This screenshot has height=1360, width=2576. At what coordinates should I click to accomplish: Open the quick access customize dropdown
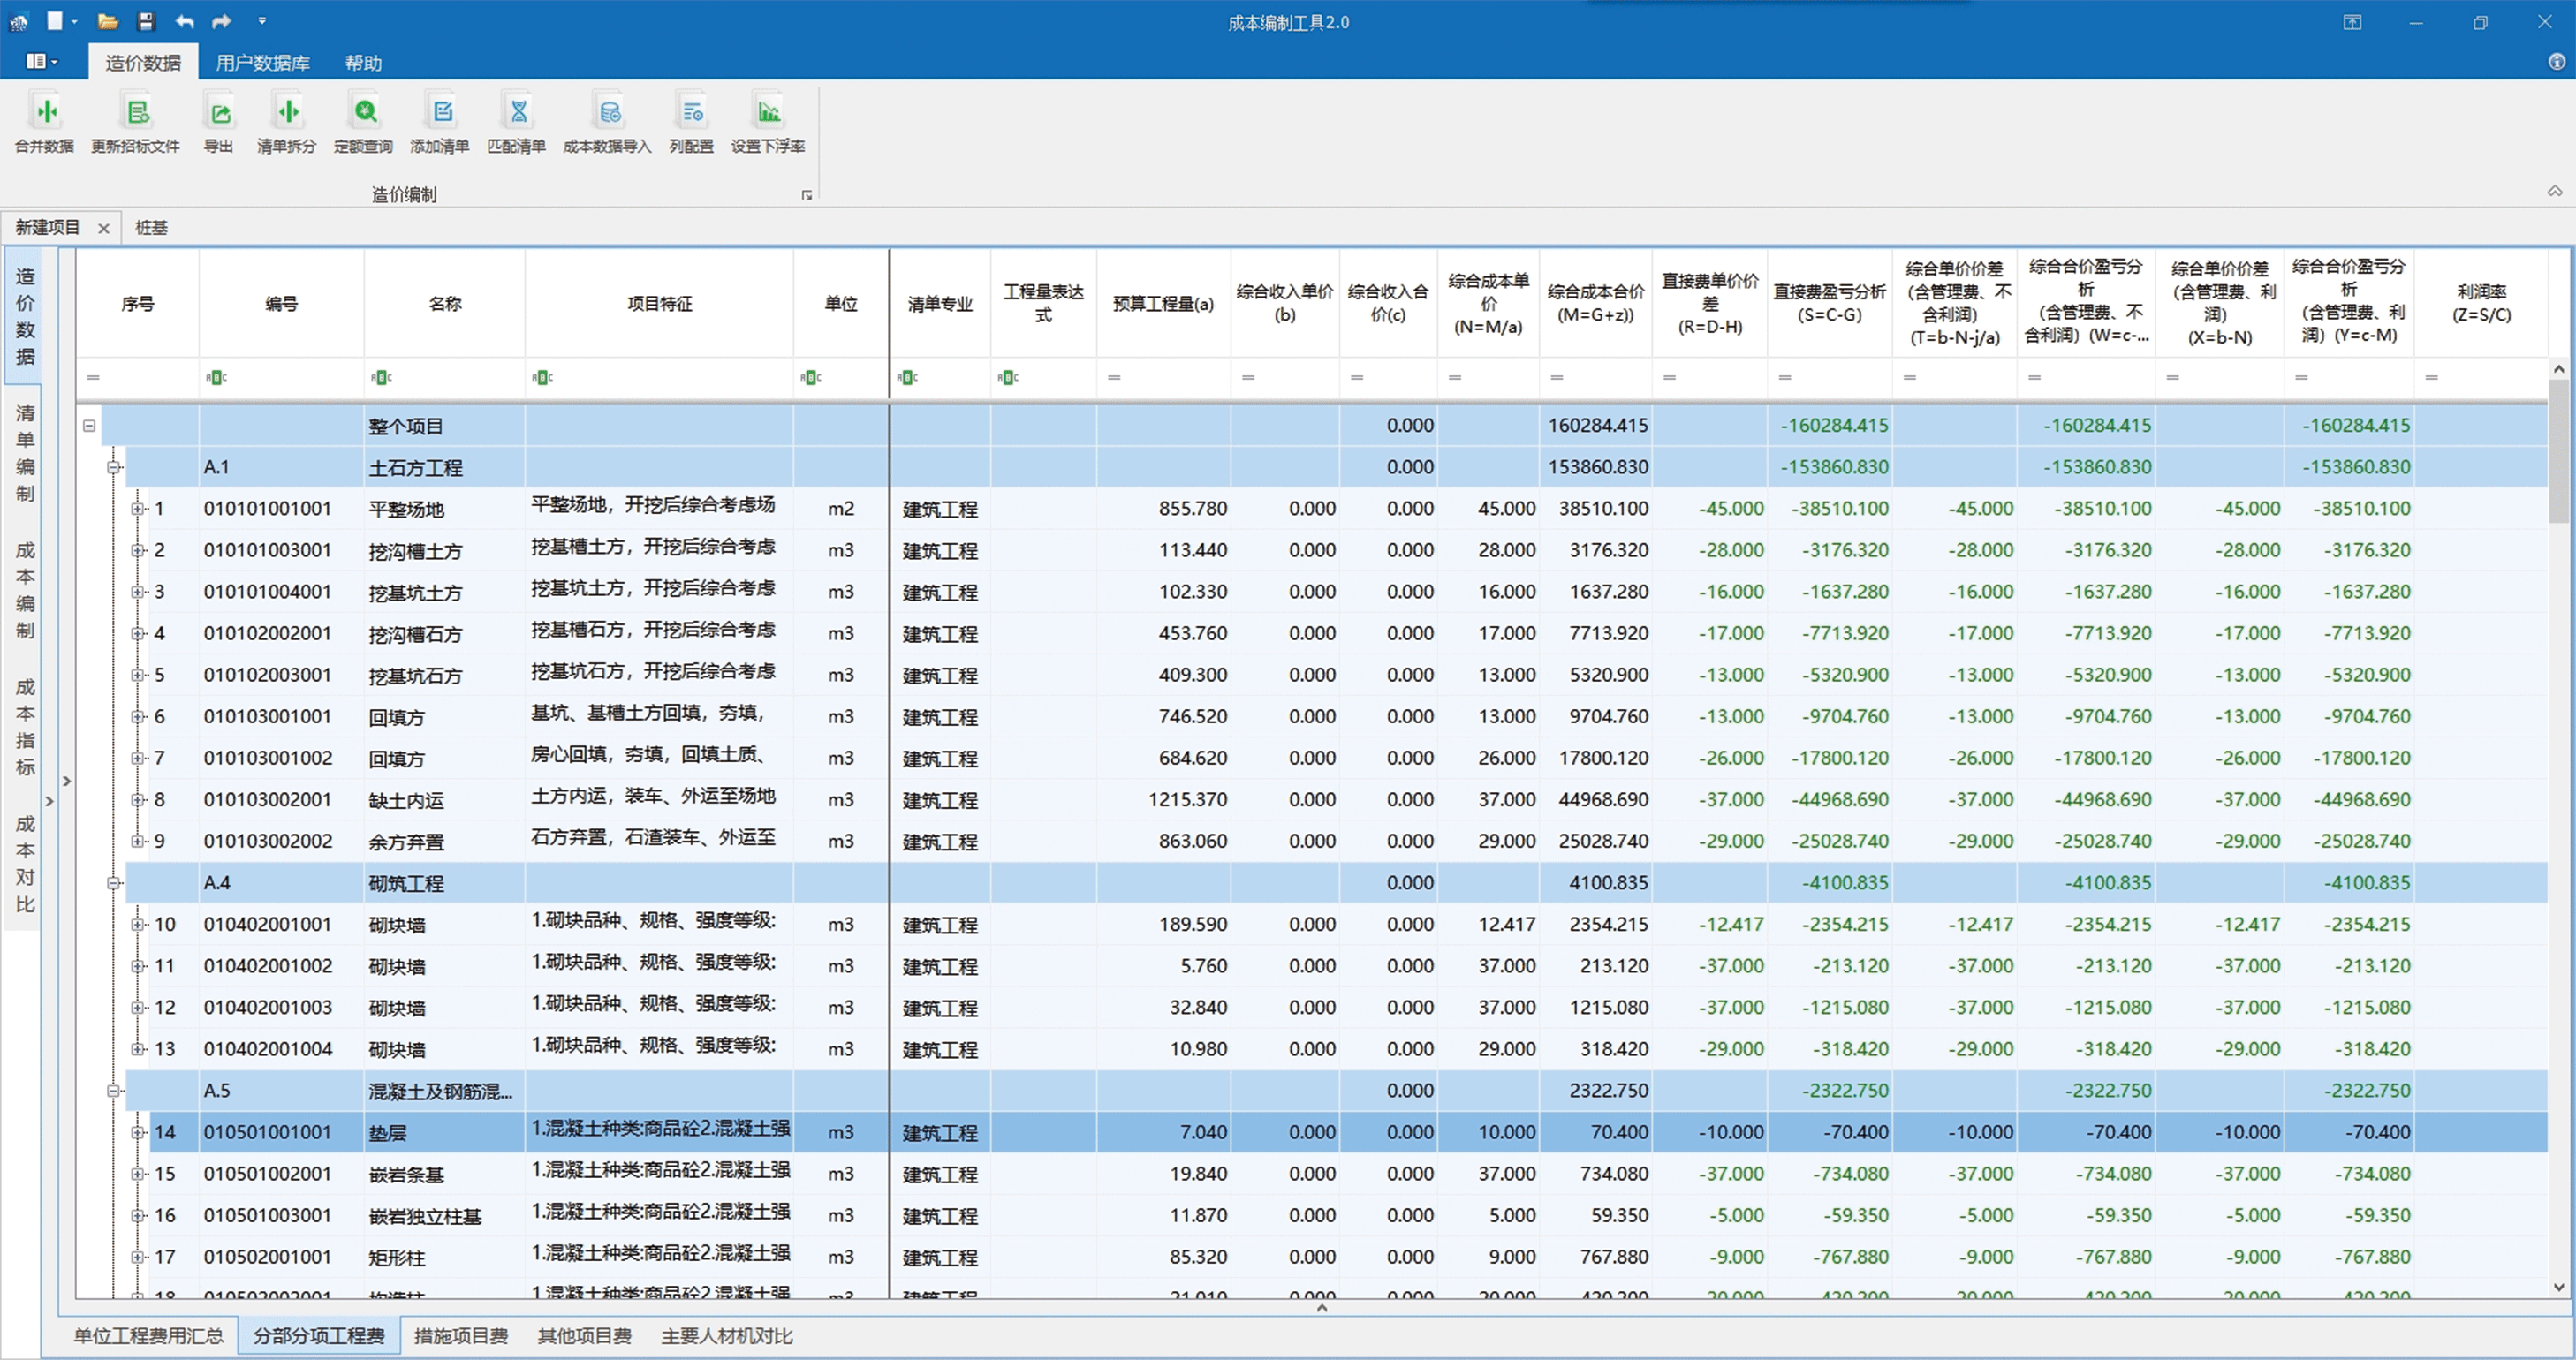tap(262, 21)
